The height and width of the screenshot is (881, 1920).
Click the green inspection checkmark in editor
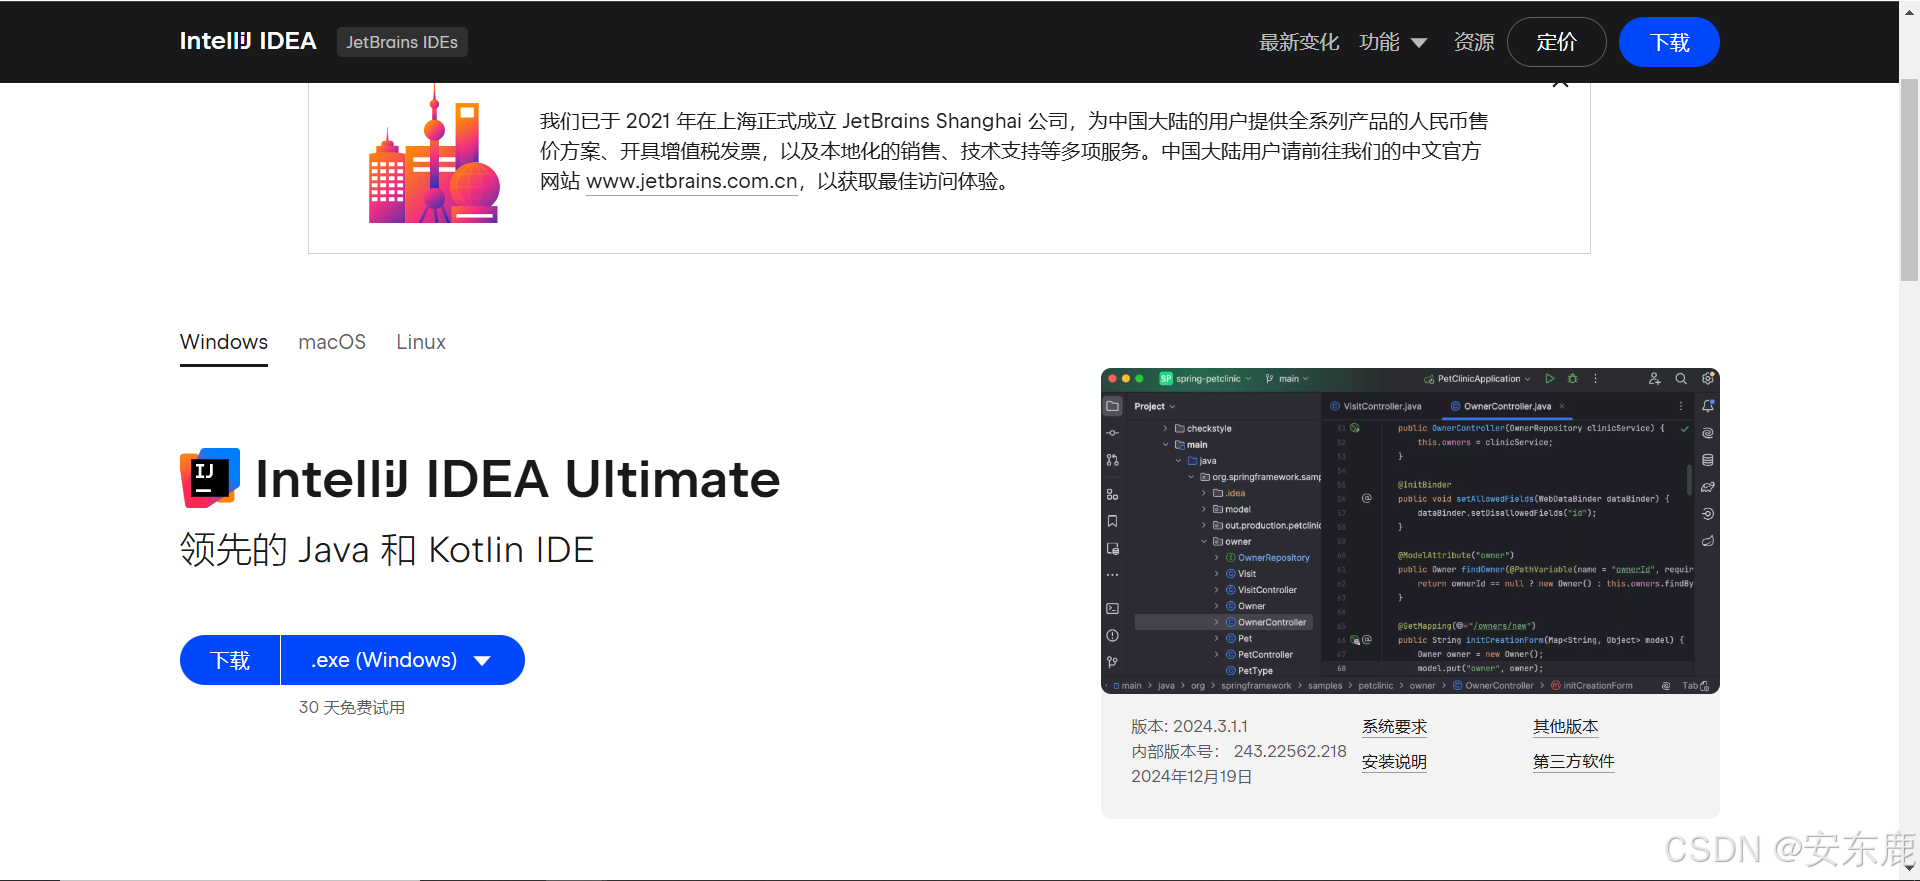[1684, 428]
